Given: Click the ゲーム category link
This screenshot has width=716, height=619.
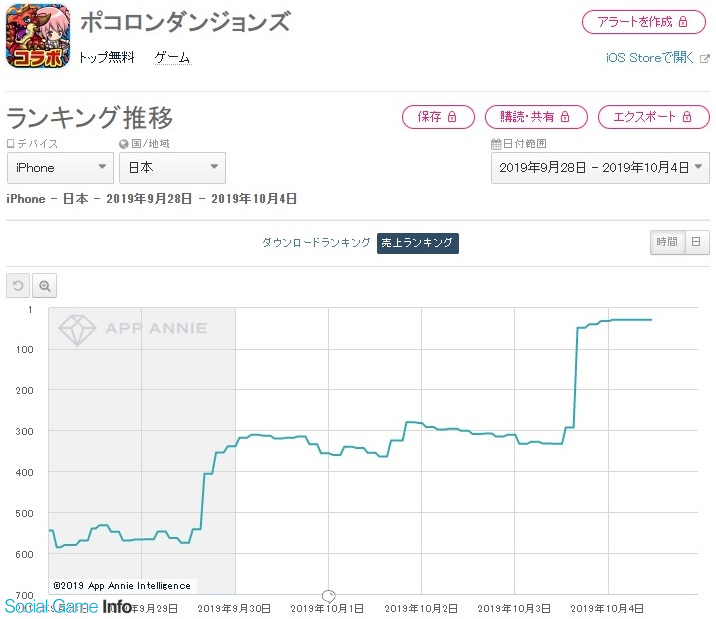Looking at the screenshot, I should pos(173,58).
